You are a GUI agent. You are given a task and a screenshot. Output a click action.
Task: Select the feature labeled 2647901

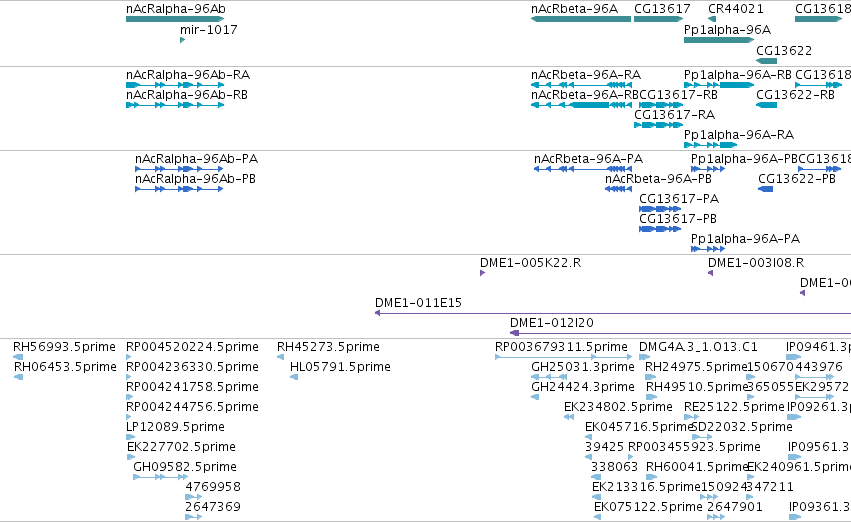coord(735,507)
